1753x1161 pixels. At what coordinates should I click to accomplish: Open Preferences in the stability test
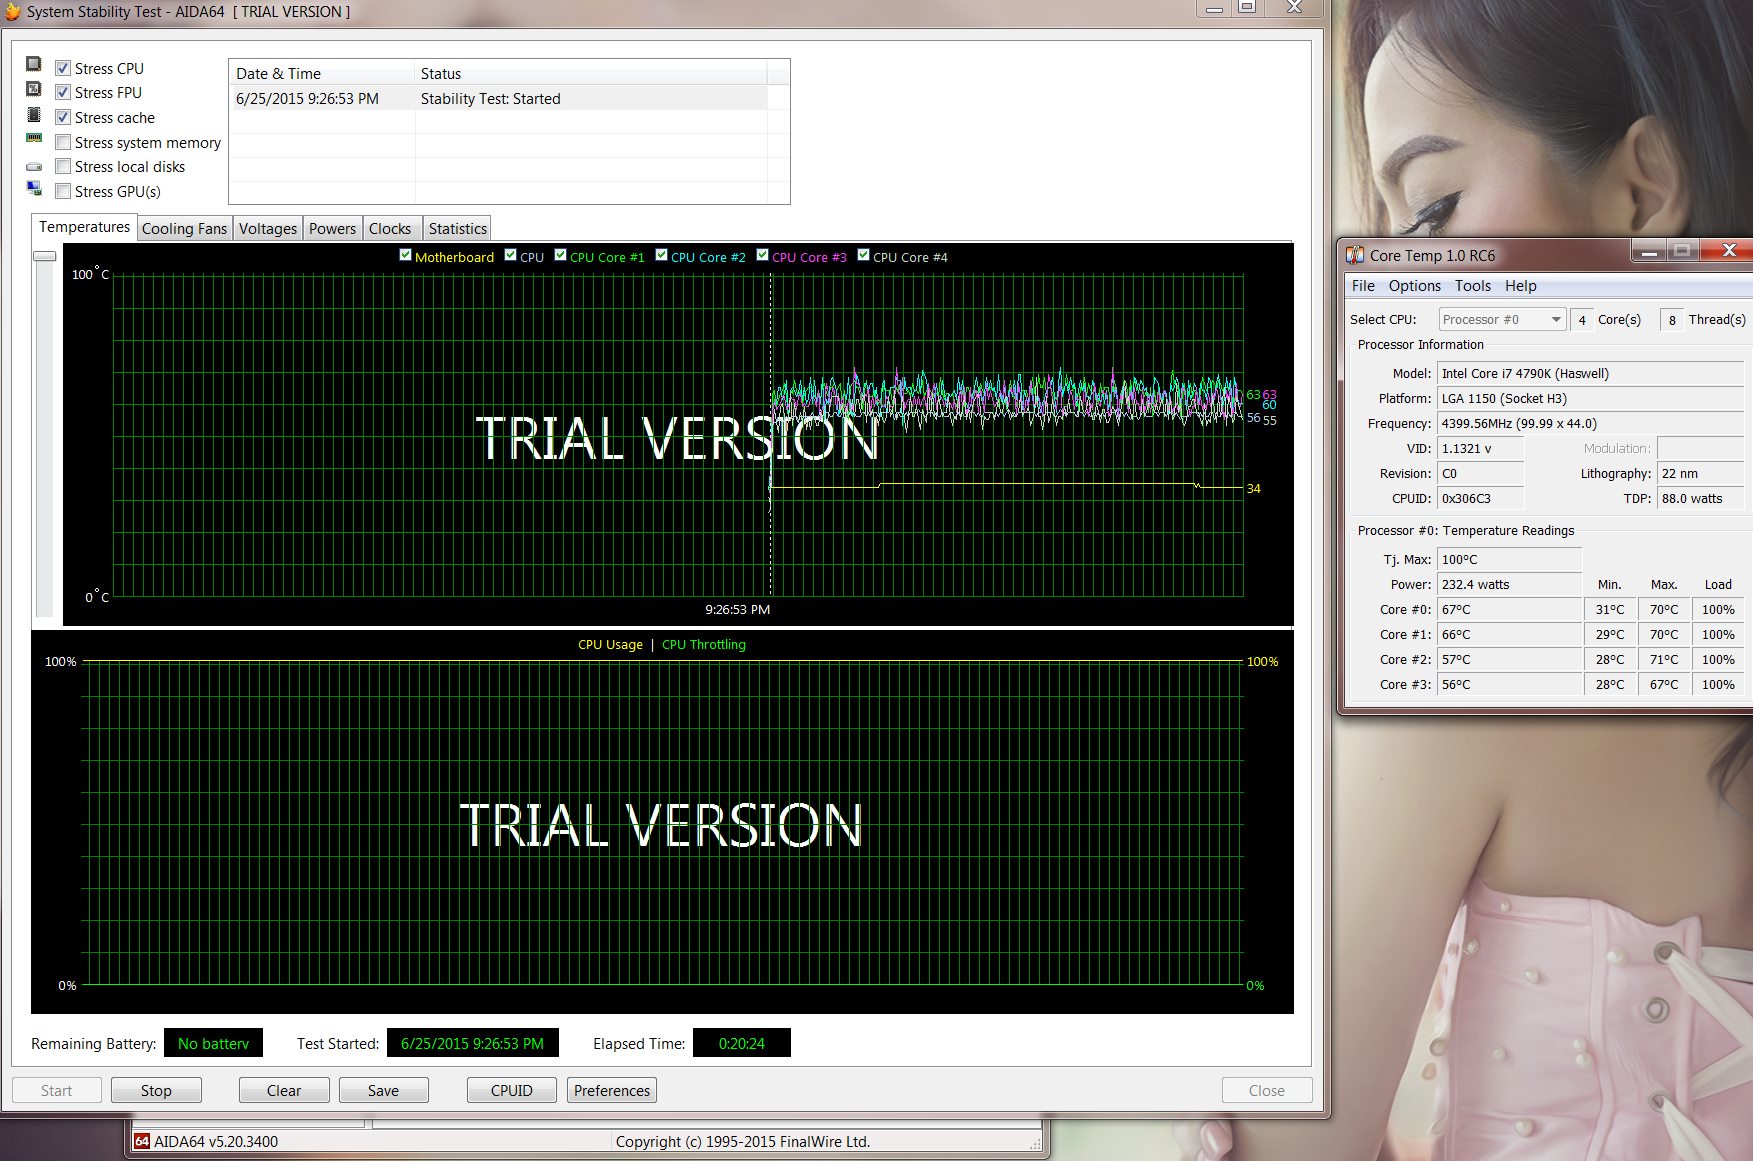pyautogui.click(x=612, y=1090)
